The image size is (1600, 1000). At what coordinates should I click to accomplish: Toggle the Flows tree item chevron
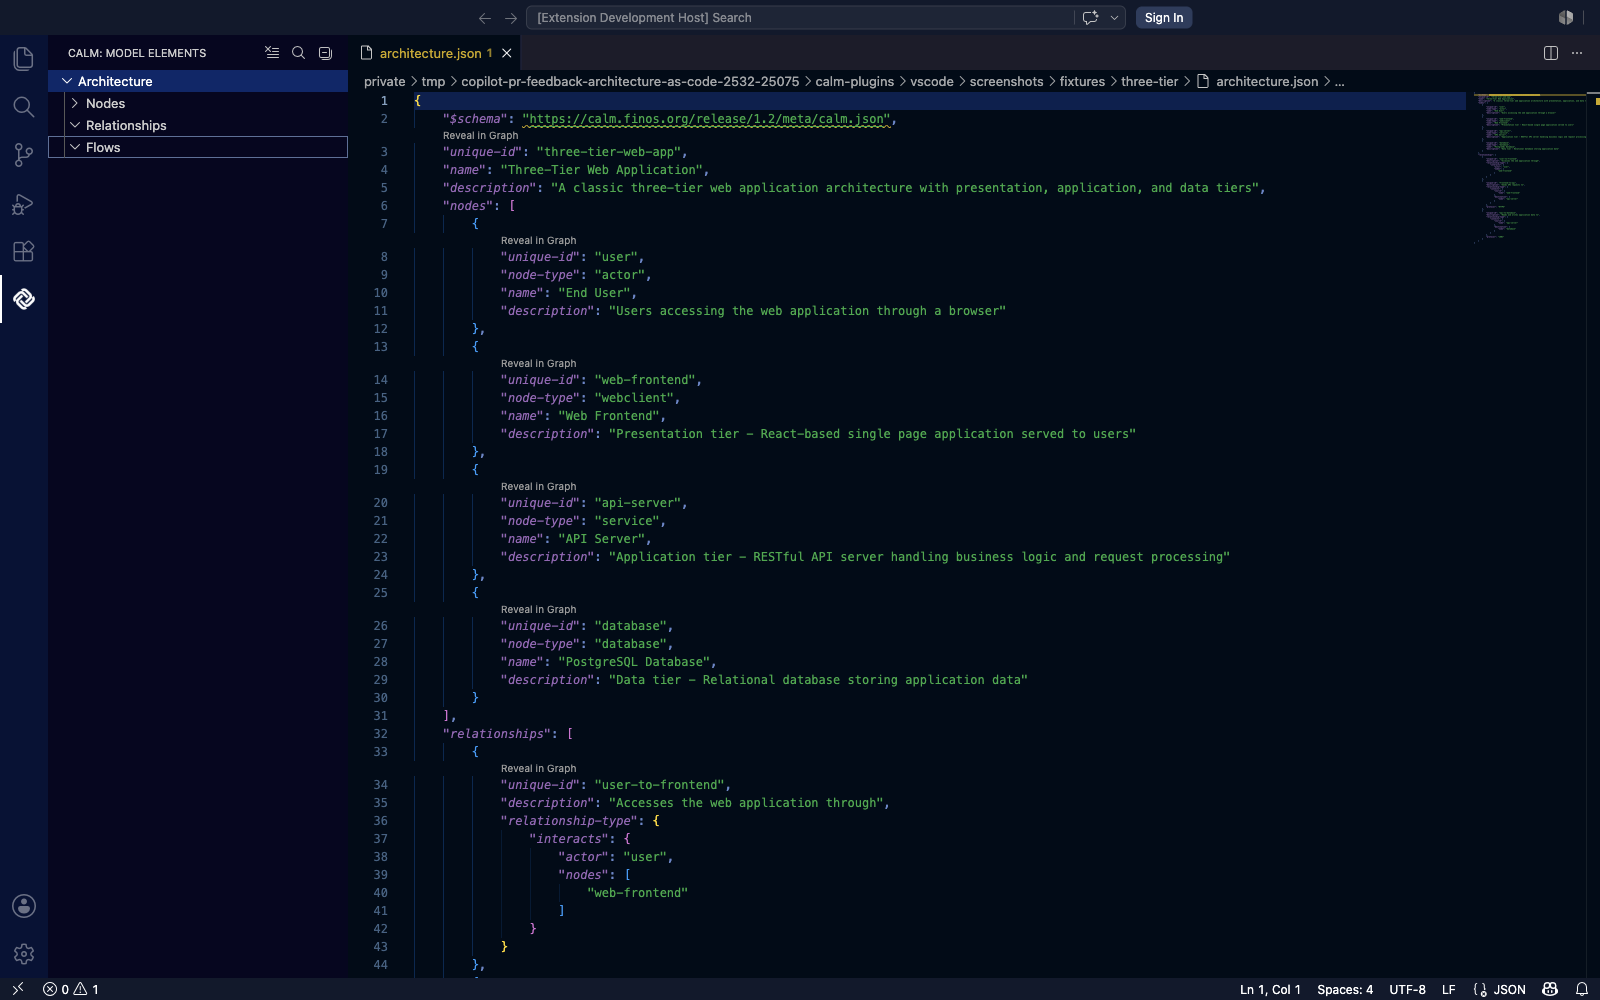click(75, 147)
